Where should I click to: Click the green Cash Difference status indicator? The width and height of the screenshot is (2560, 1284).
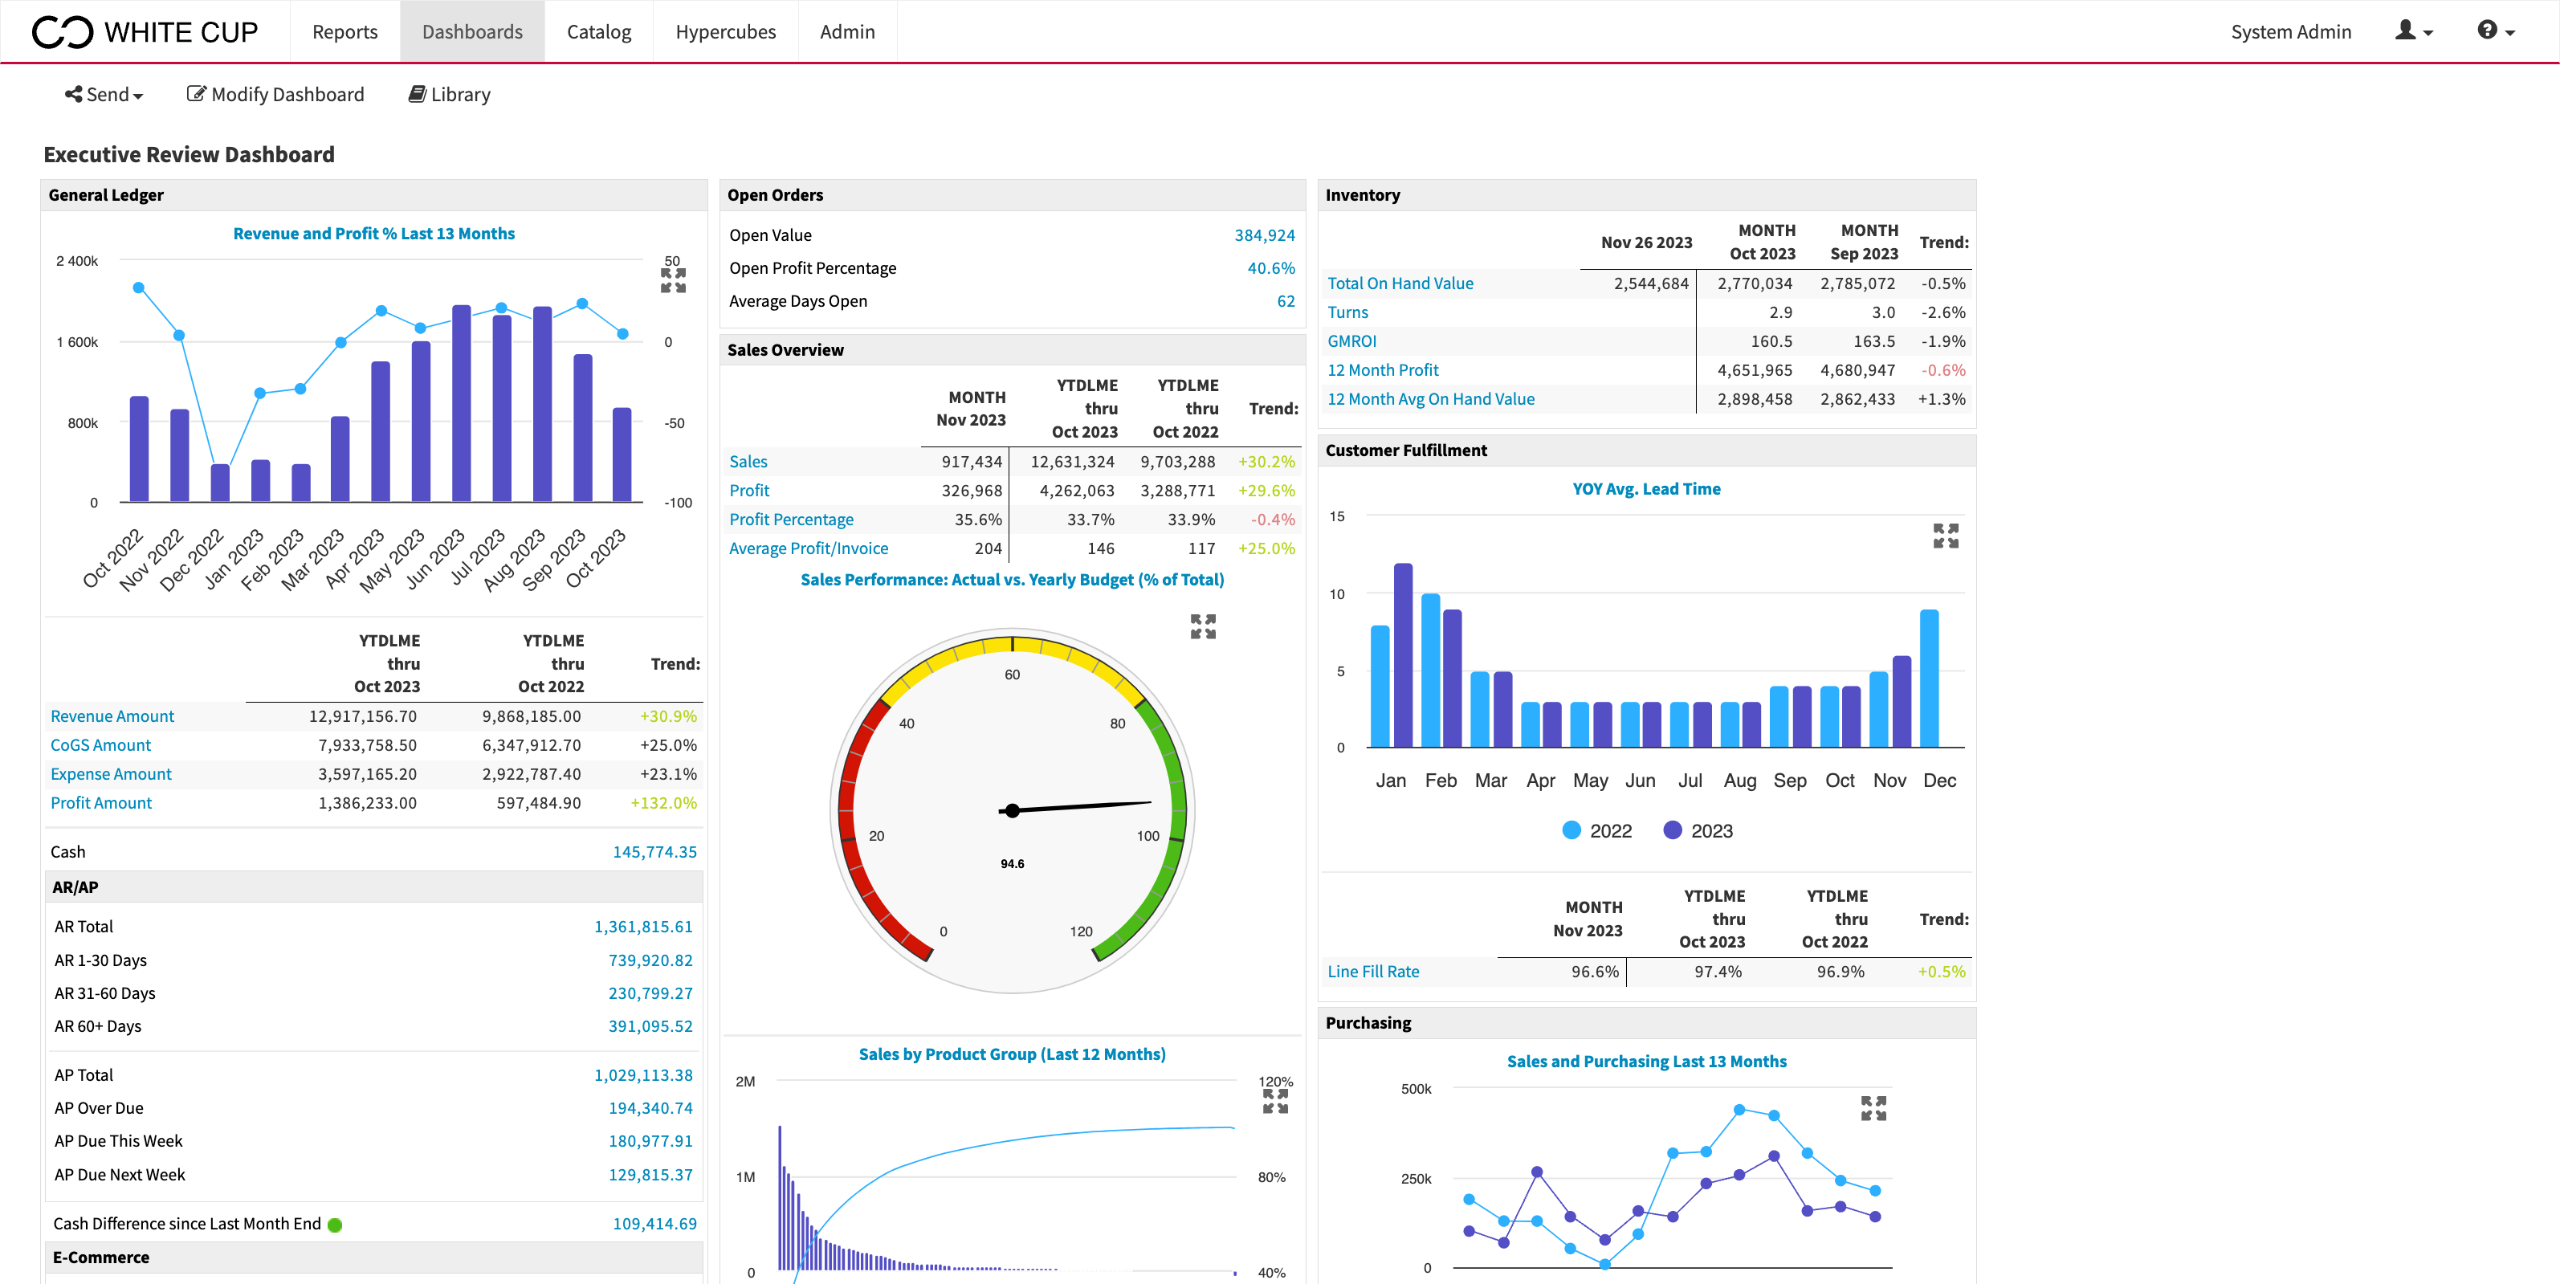tap(335, 1225)
